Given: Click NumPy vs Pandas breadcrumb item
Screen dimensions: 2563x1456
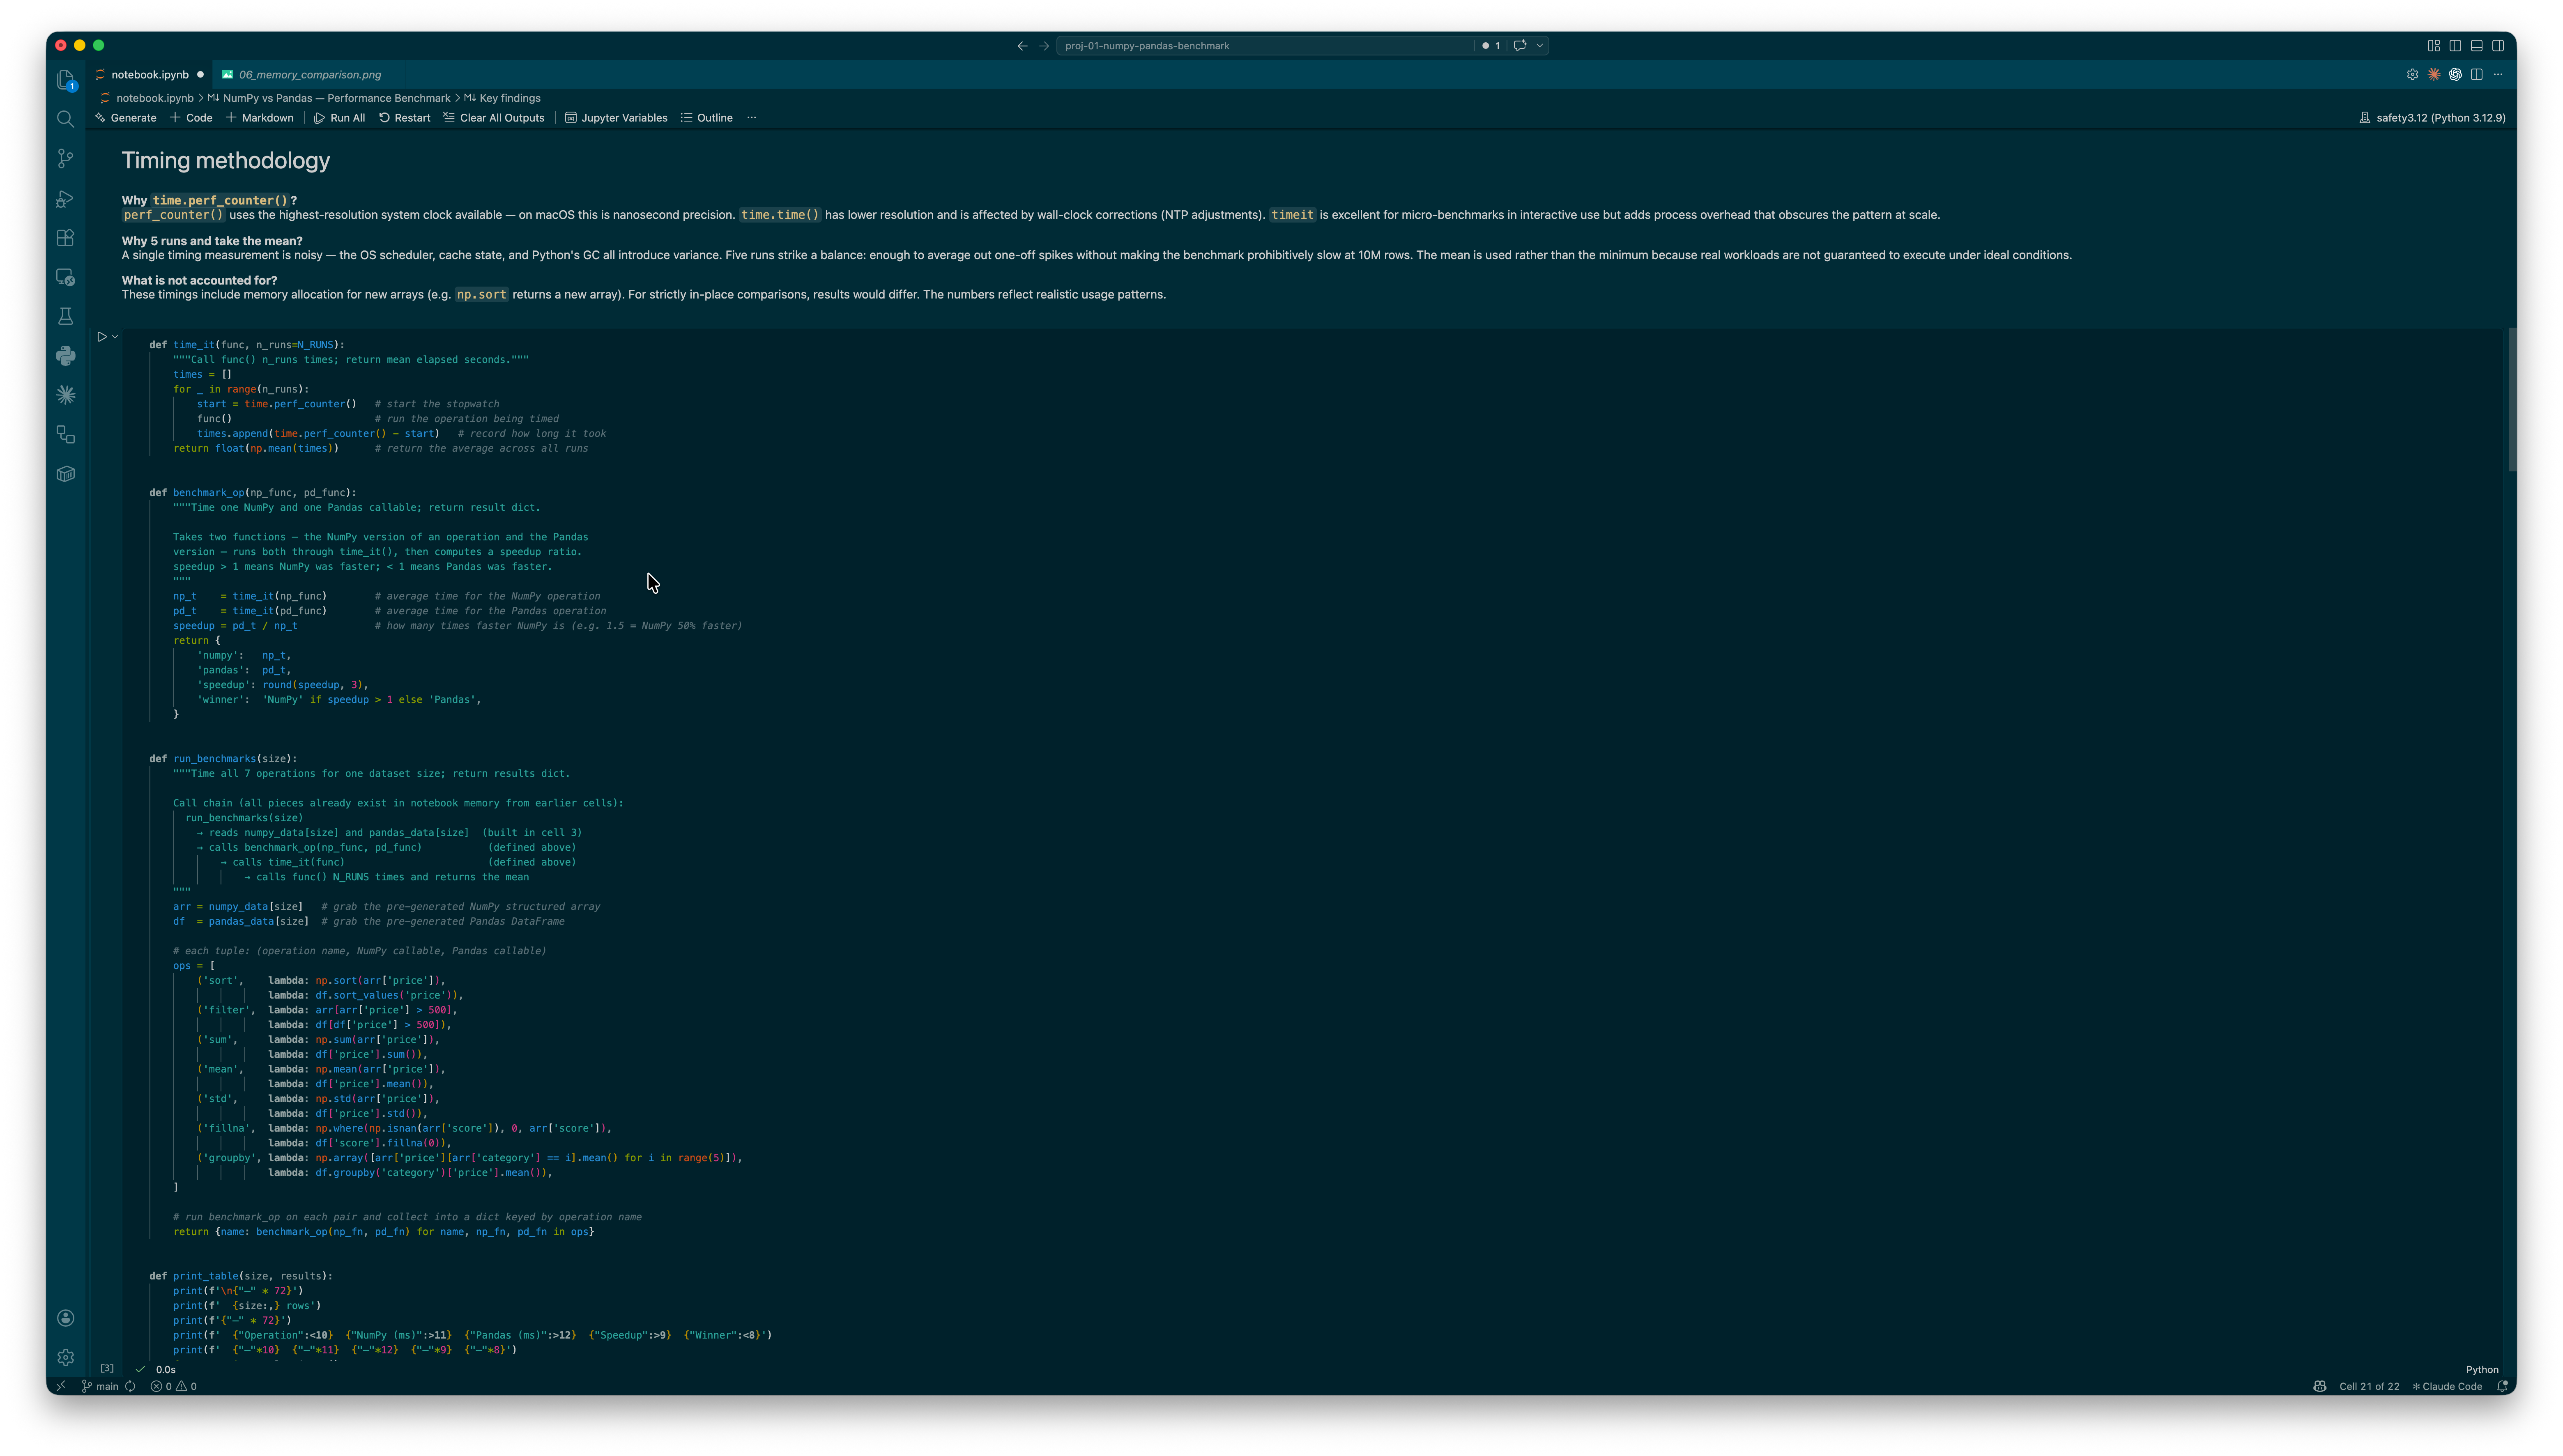Looking at the screenshot, I should 336,98.
